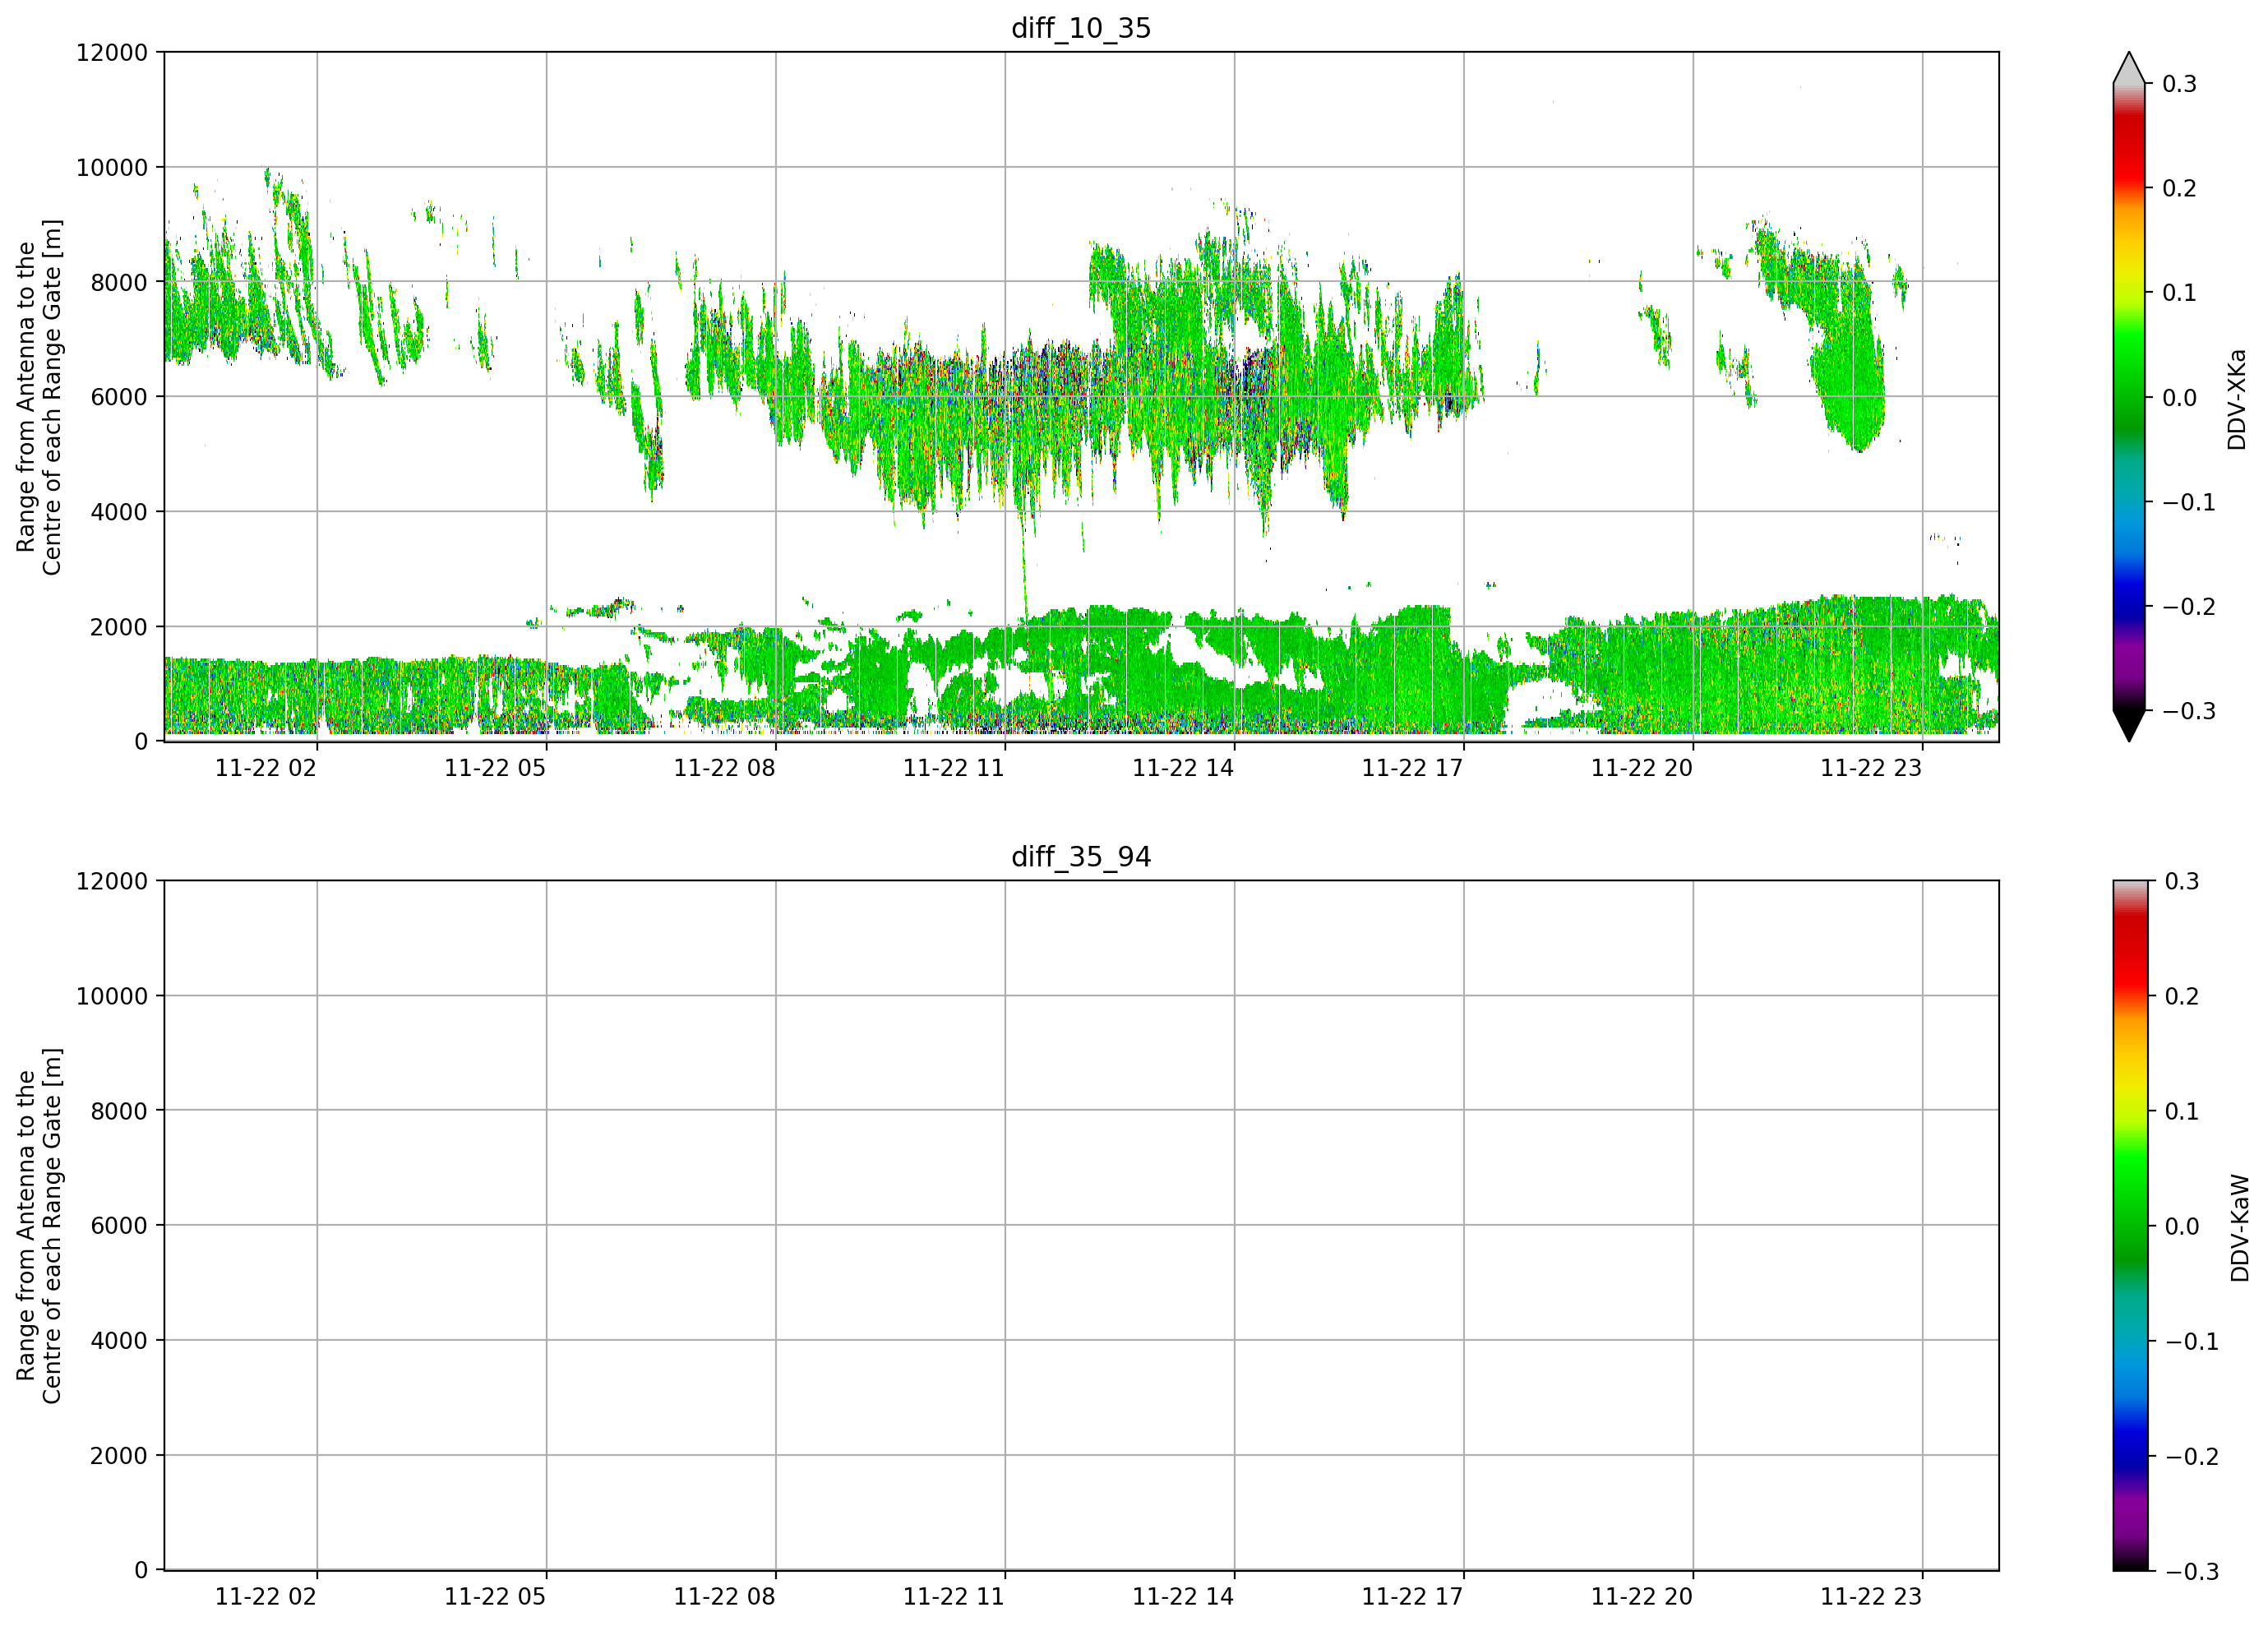Click the −0.2 tick on DDV-XKa colorbar
The height and width of the screenshot is (1626, 2268).
click(2189, 607)
